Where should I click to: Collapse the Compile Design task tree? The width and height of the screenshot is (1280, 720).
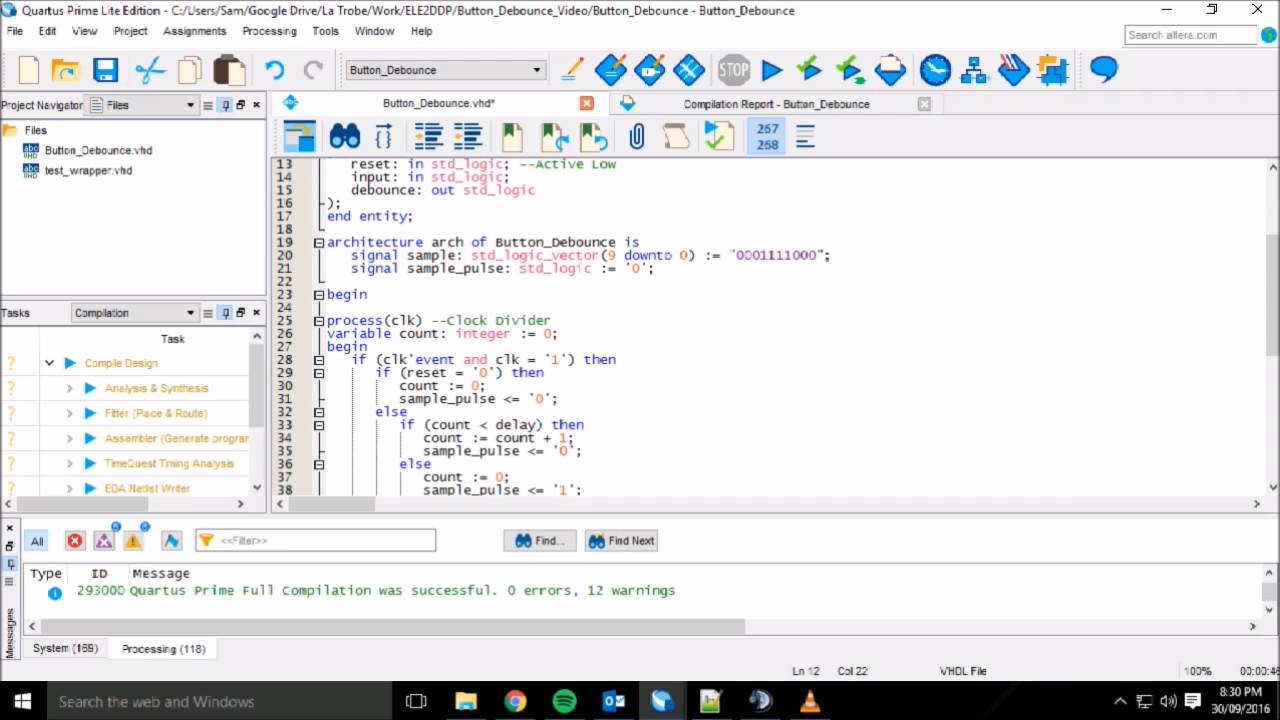tap(49, 363)
